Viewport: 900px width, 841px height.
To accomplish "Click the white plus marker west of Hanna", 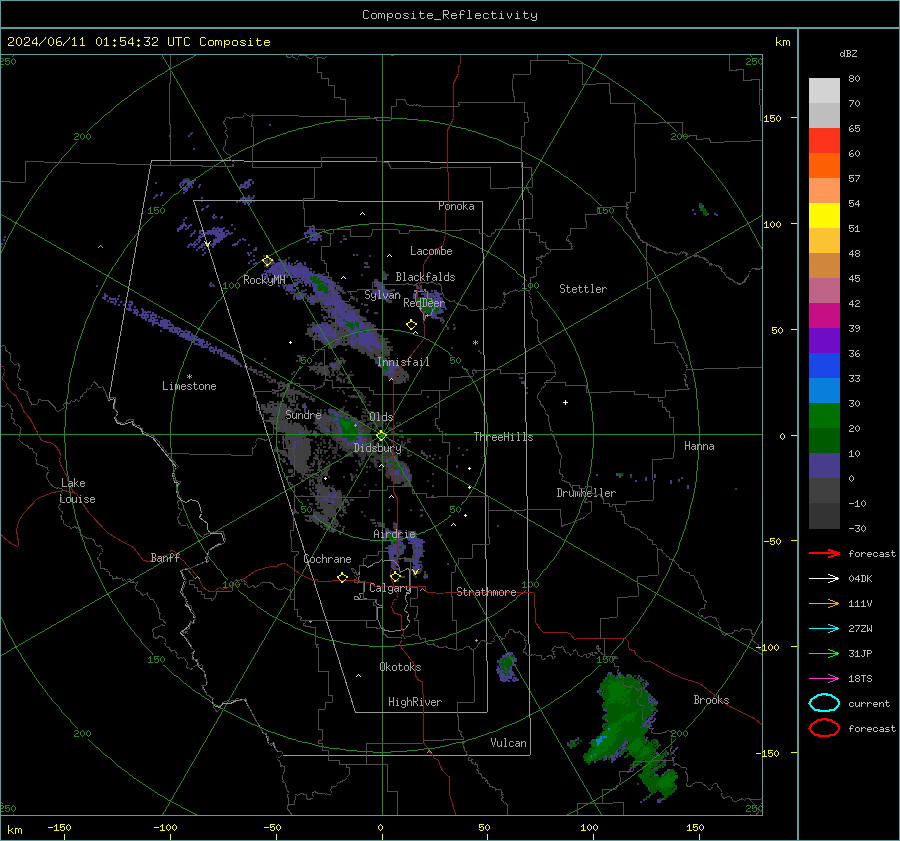I will click(565, 402).
